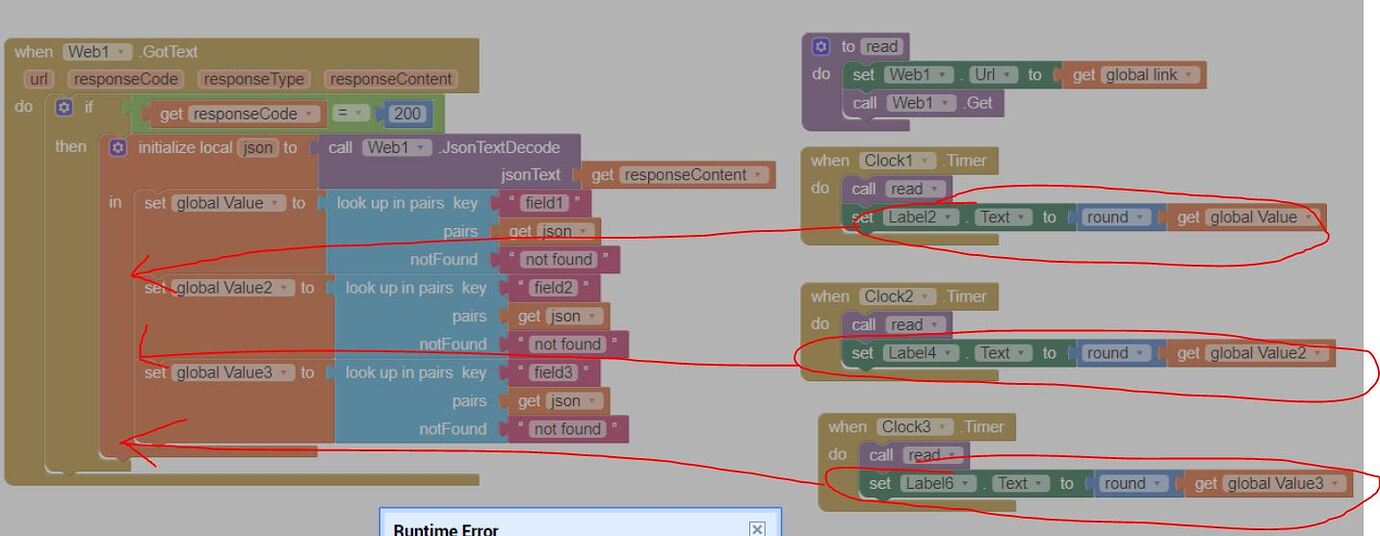Open the Url property dropdown
The image size is (1380, 536).
coord(993,75)
